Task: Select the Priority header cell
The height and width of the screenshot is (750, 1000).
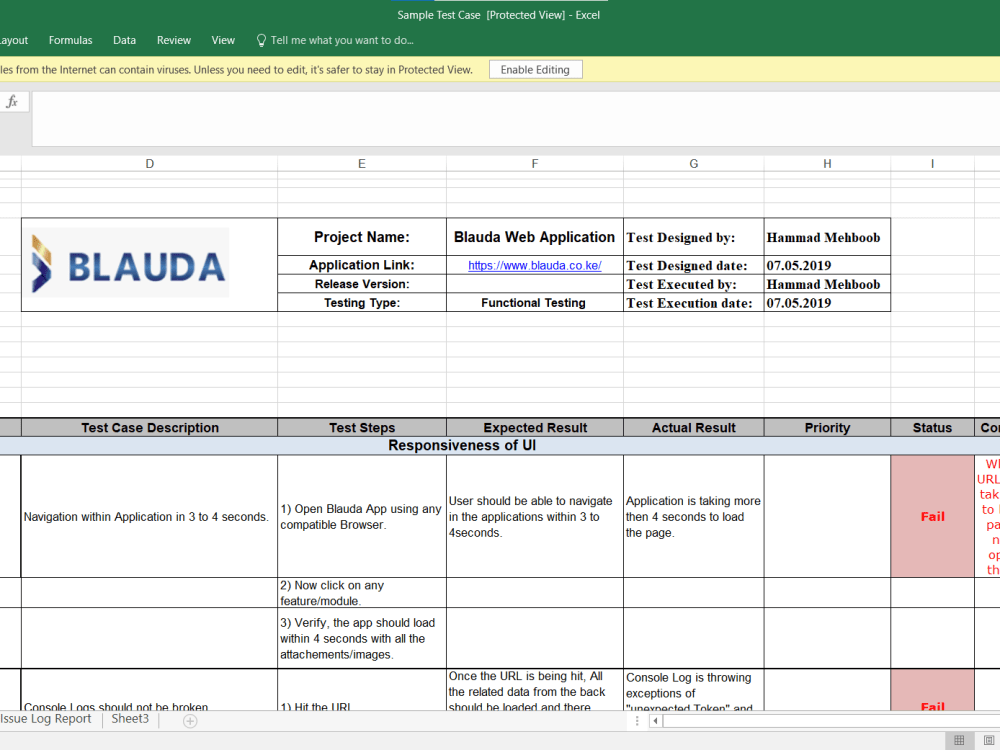Action: click(x=827, y=427)
